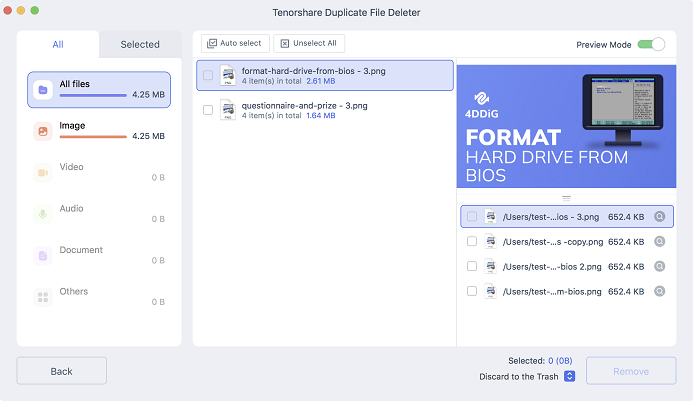Click the Unselect All button
693x401 pixels.
pyautogui.click(x=309, y=43)
